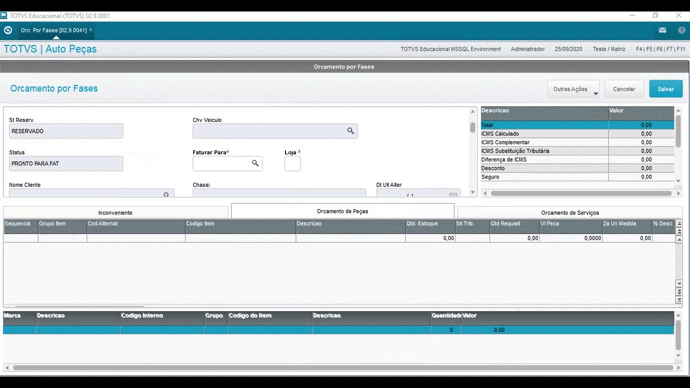Viewport: 690px width, 388px height.
Task: Search Chv Veiculo with magnifier icon
Action: tap(350, 131)
